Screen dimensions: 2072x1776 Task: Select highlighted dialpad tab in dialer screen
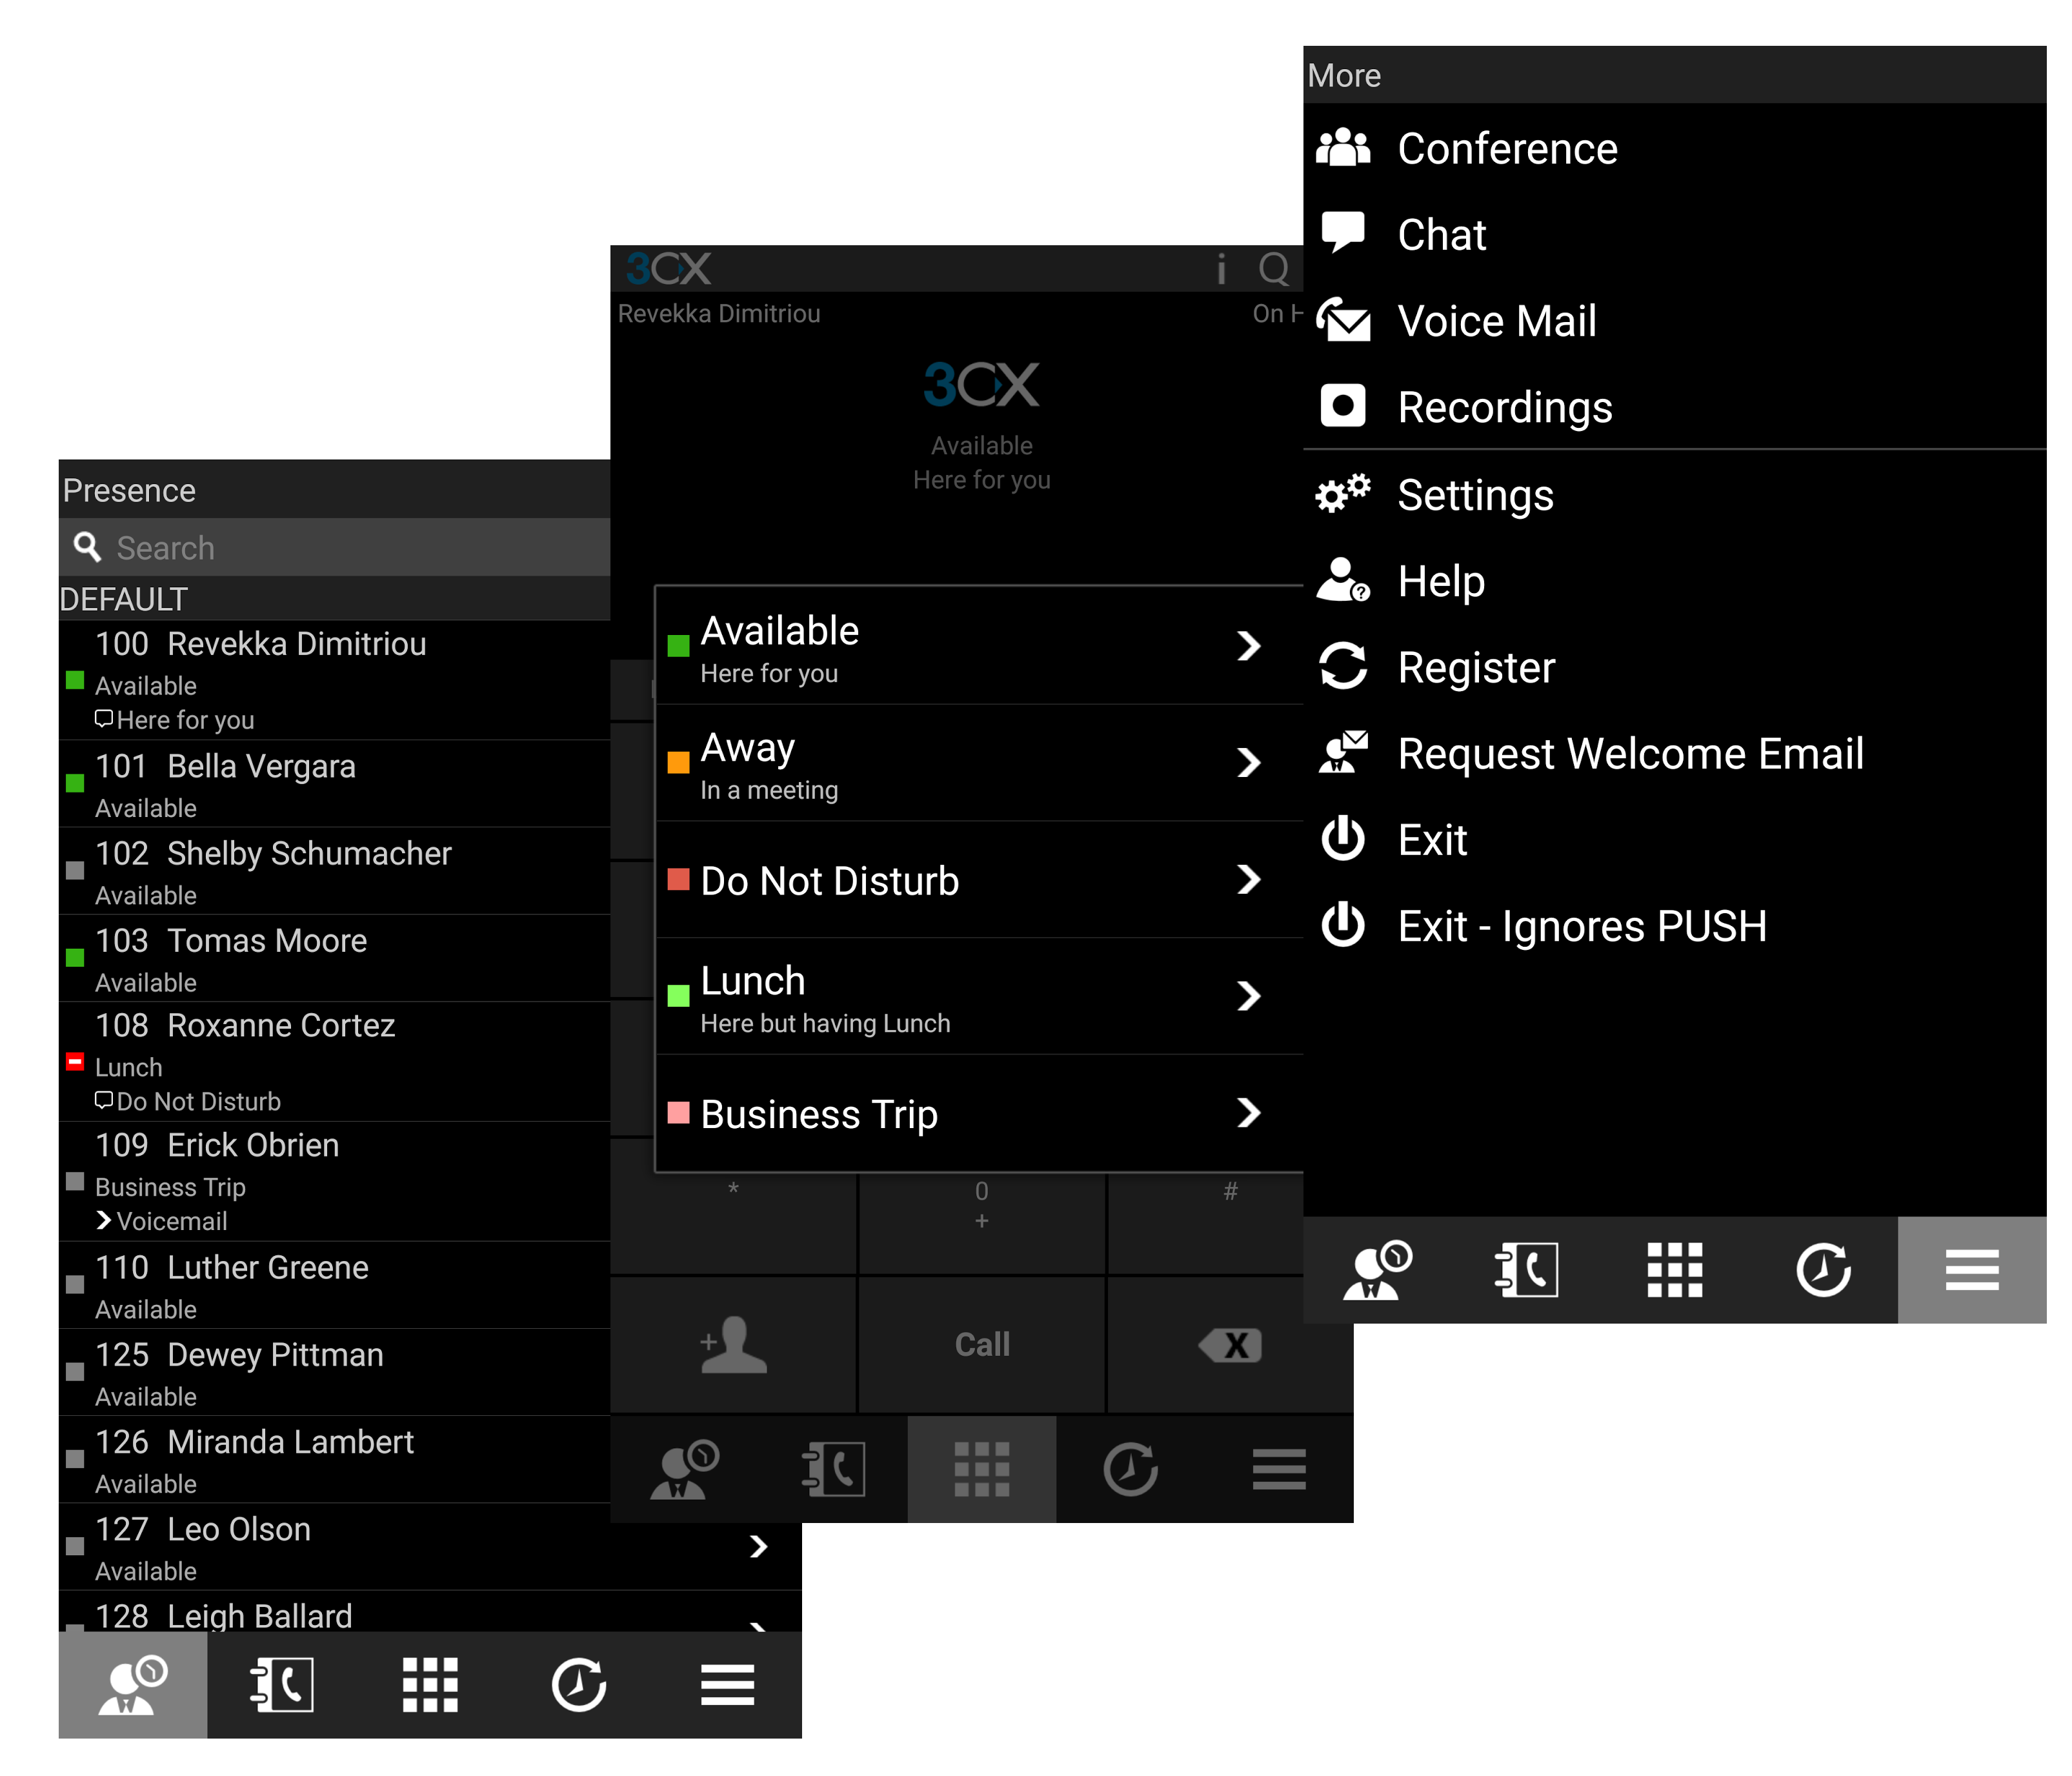(981, 1468)
